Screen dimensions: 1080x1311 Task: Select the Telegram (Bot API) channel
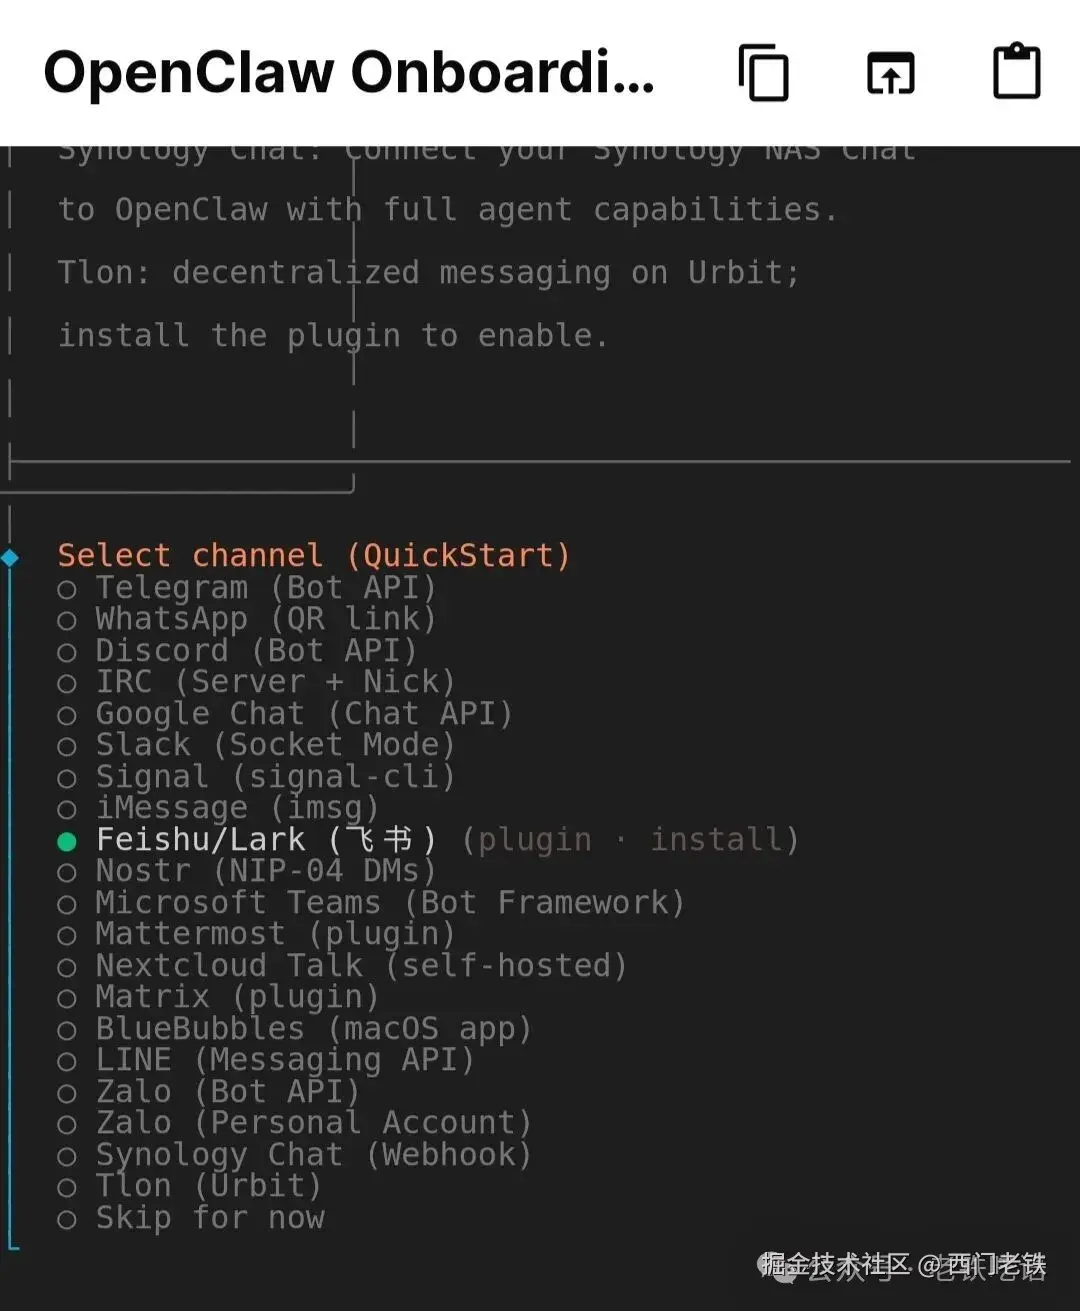265,588
